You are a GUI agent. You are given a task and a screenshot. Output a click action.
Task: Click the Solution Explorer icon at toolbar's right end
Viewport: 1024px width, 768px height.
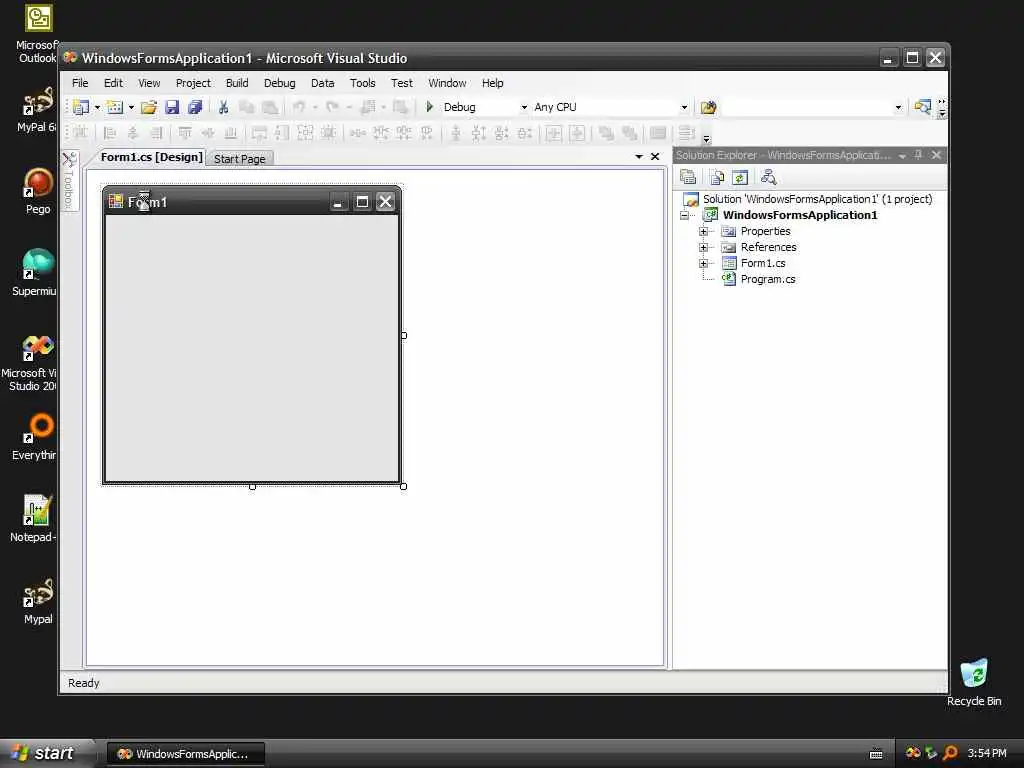point(922,107)
